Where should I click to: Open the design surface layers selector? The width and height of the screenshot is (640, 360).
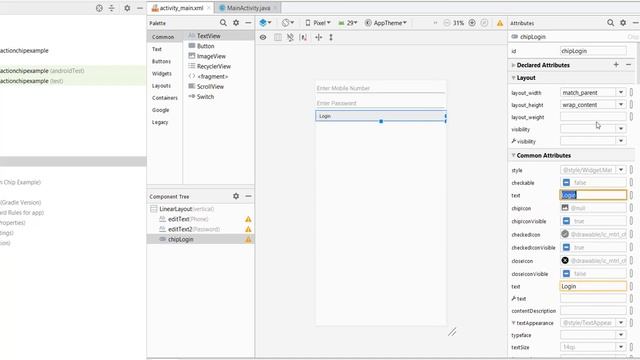pyautogui.click(x=265, y=23)
